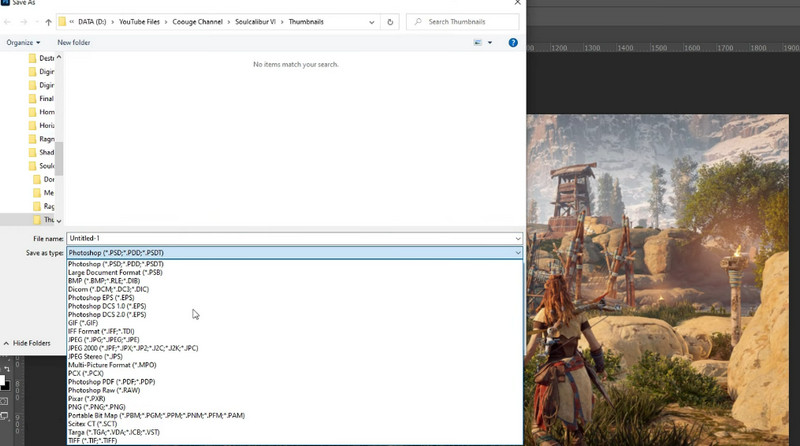The width and height of the screenshot is (800, 446).
Task: Click the Up one level arrow
Action: coord(48,22)
